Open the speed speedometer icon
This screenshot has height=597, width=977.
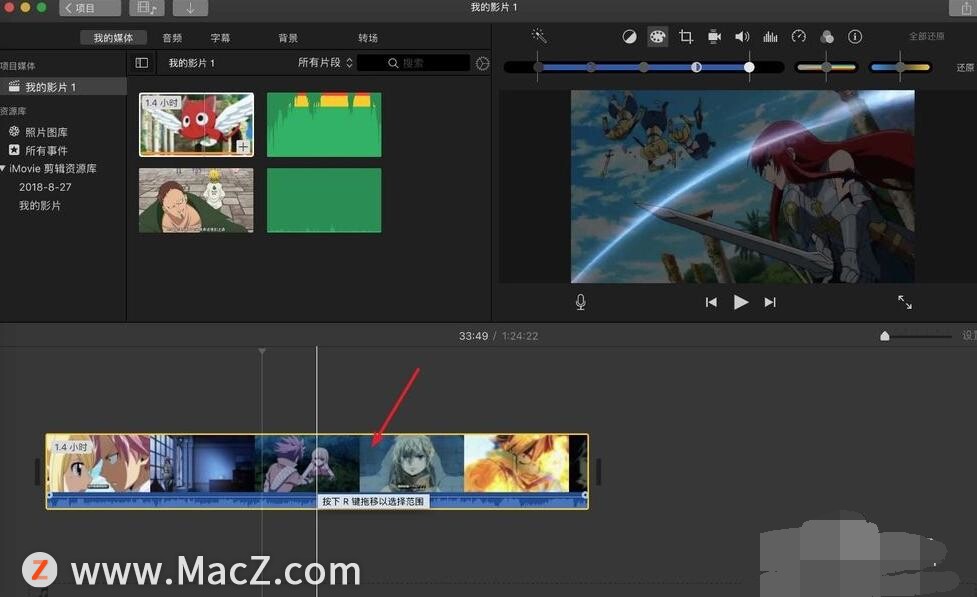click(x=799, y=37)
